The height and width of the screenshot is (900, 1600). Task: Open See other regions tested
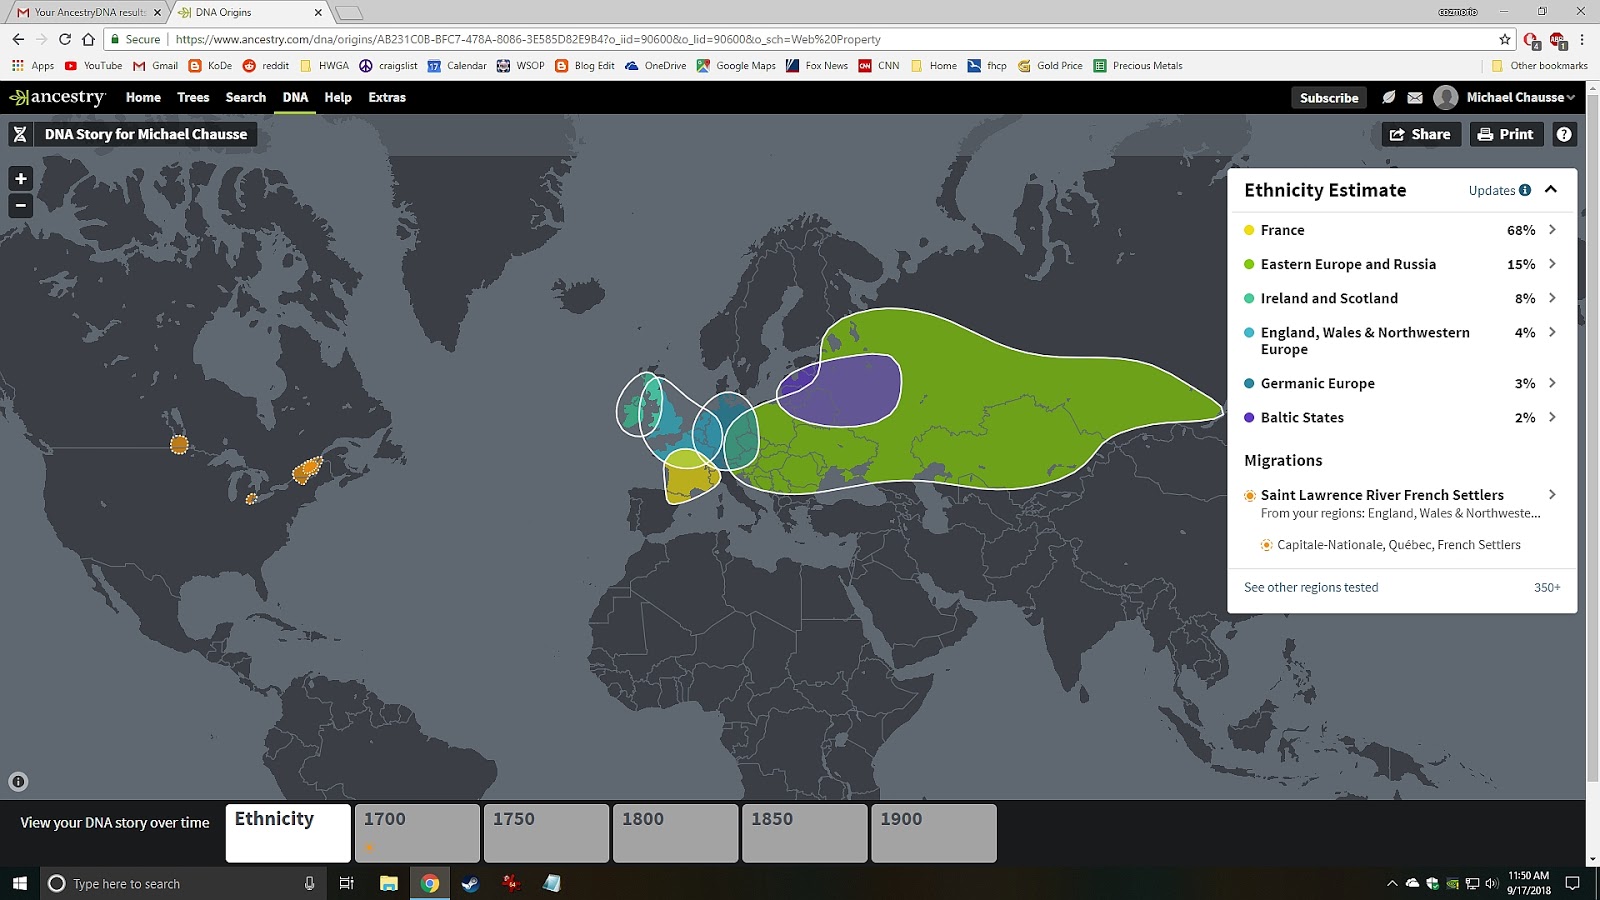pos(1311,587)
